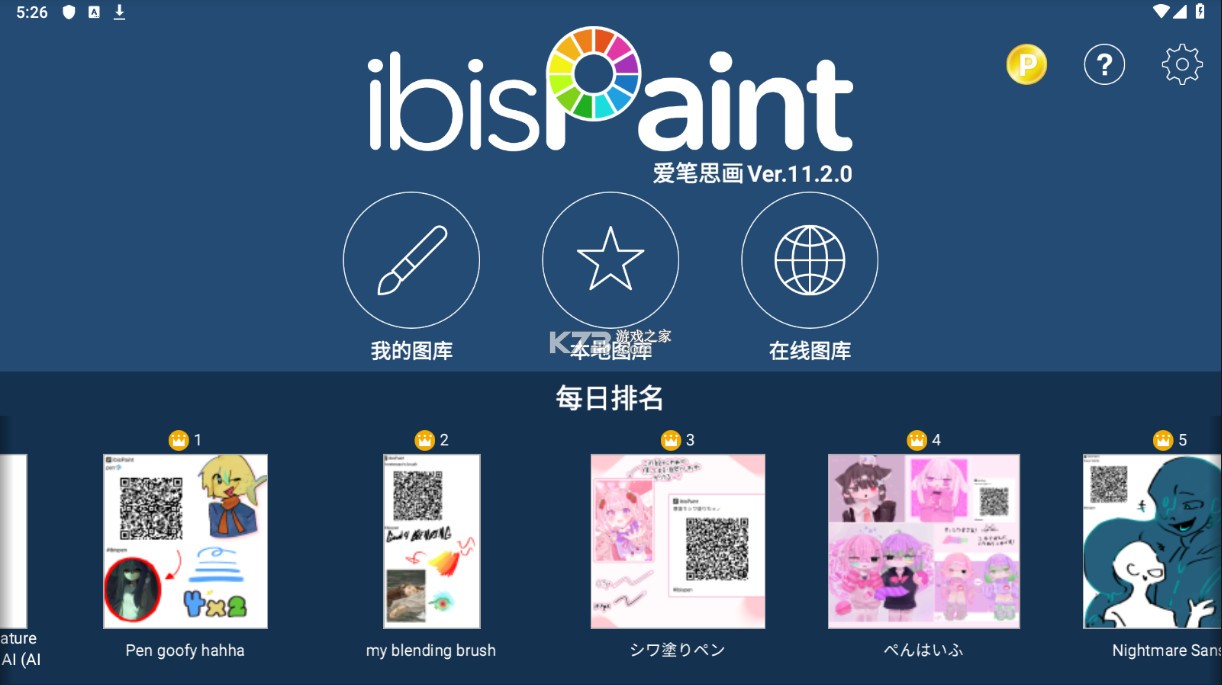Open My Gallery with the paintbrush icon
The height and width of the screenshot is (685, 1222).
click(x=411, y=261)
